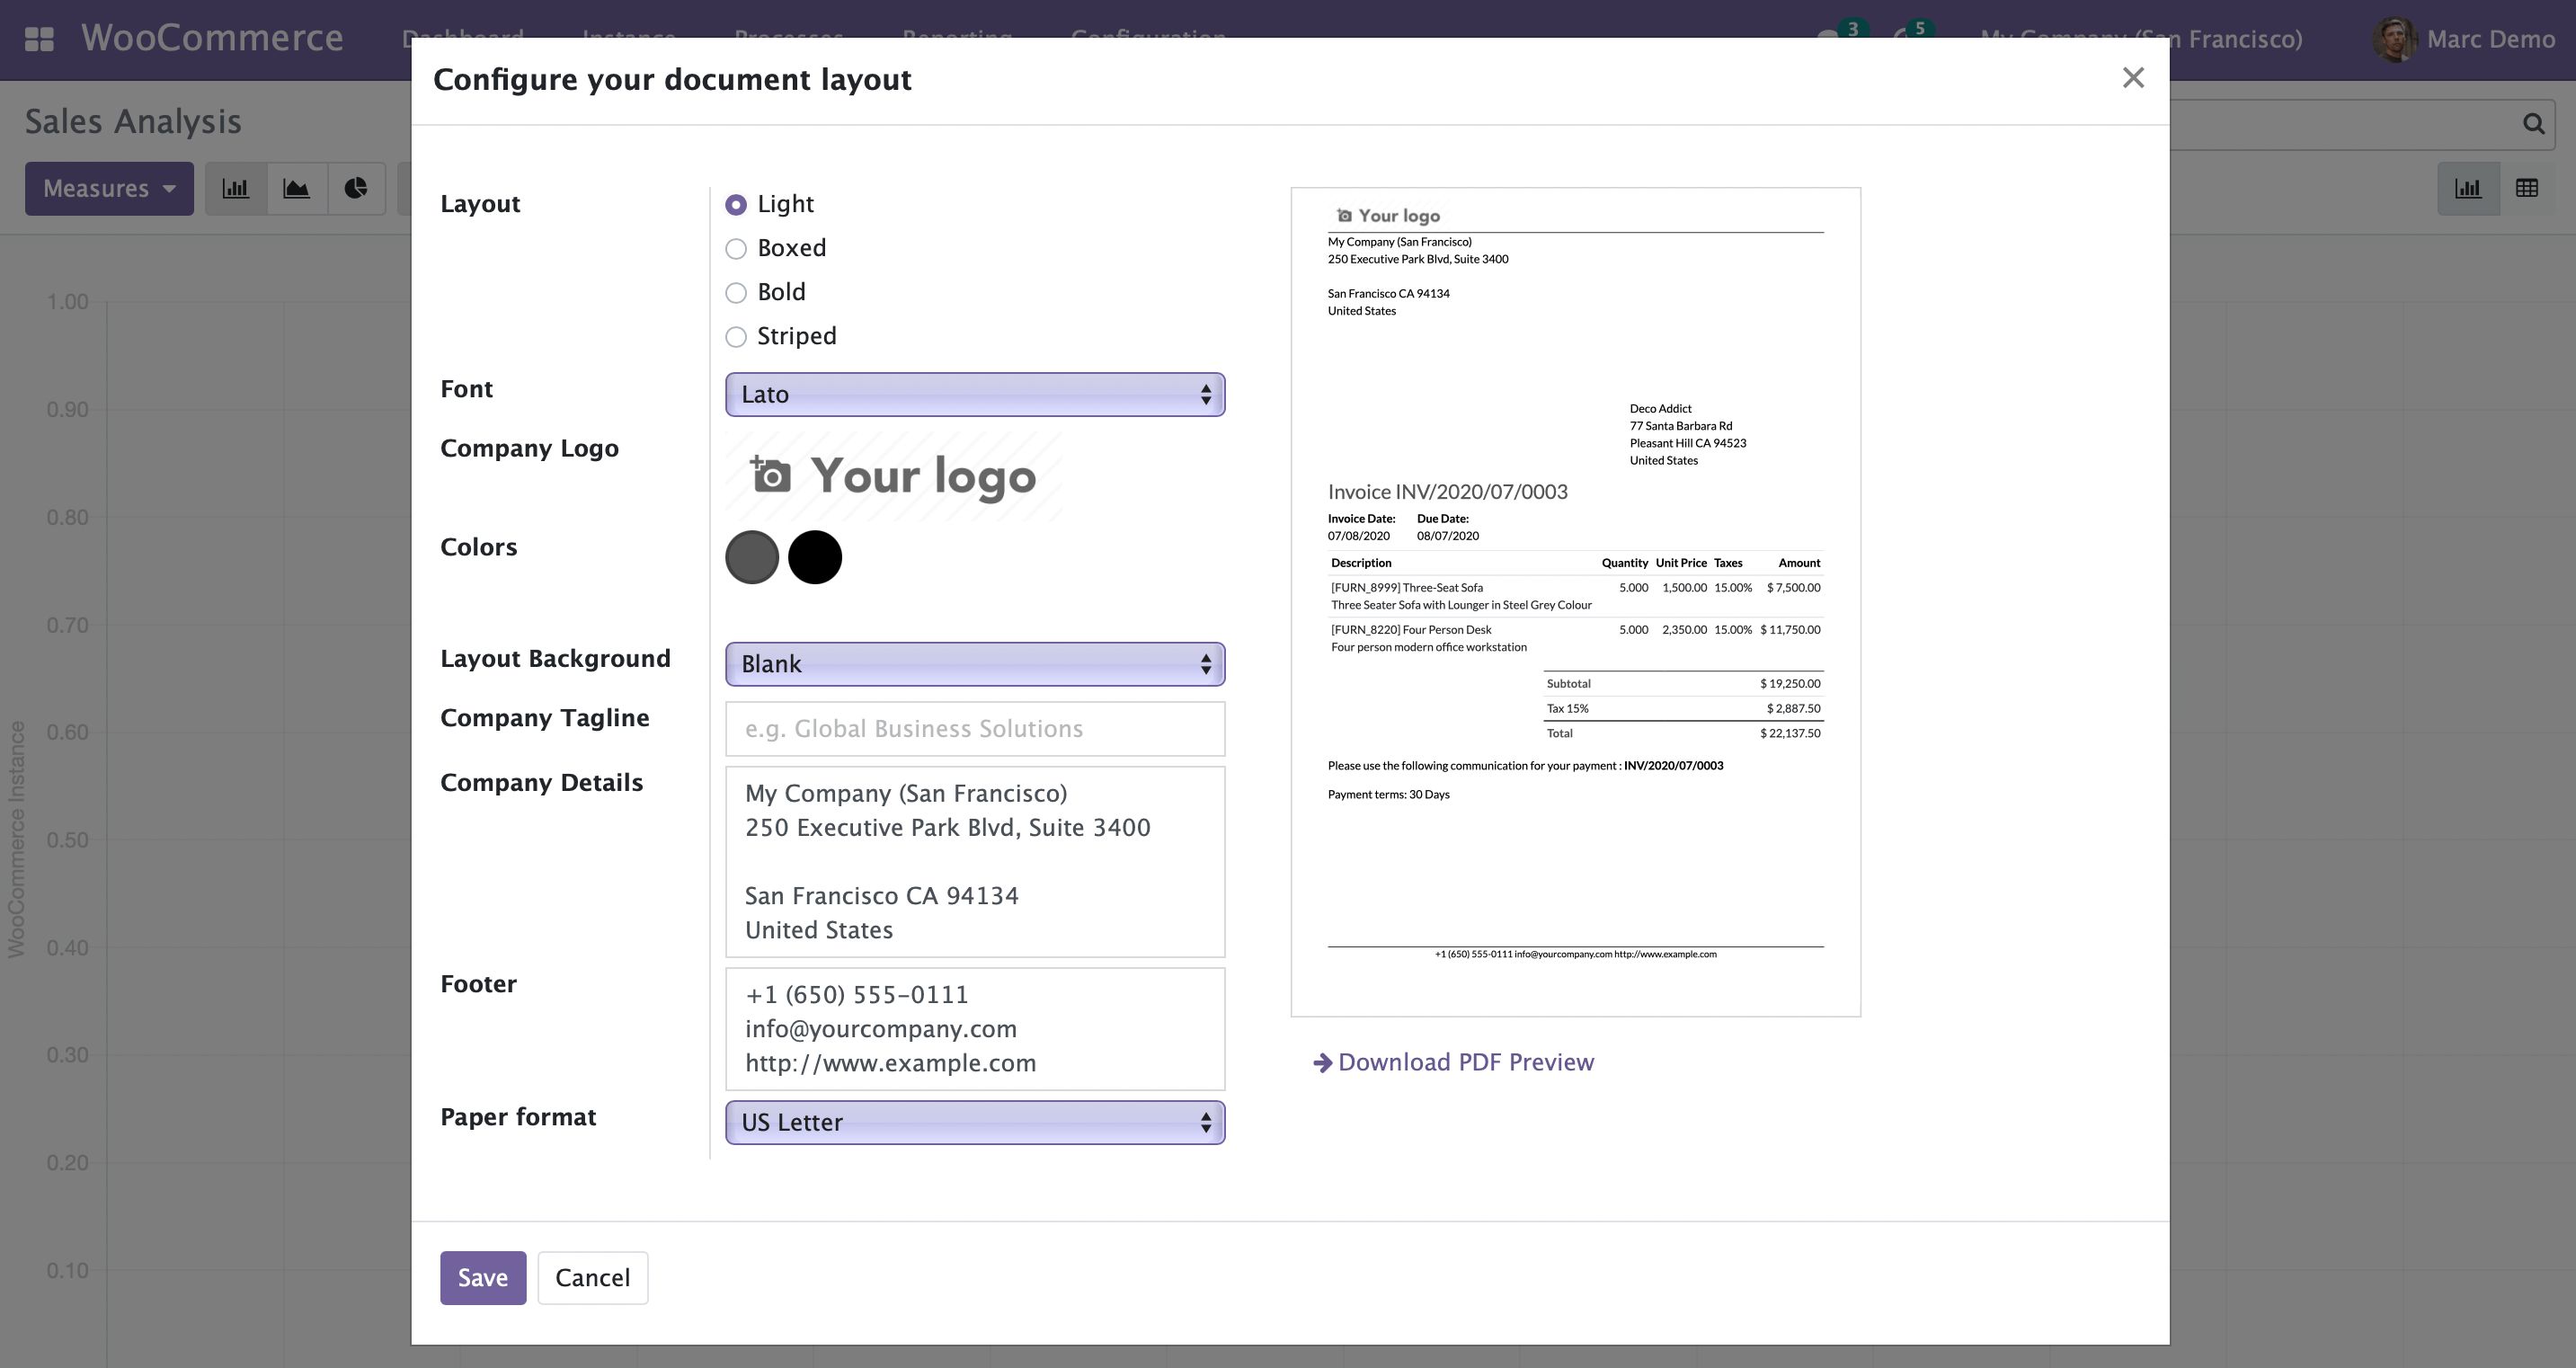Switch to pie chart view icon
Viewport: 2576px width, 1368px height.
[356, 189]
